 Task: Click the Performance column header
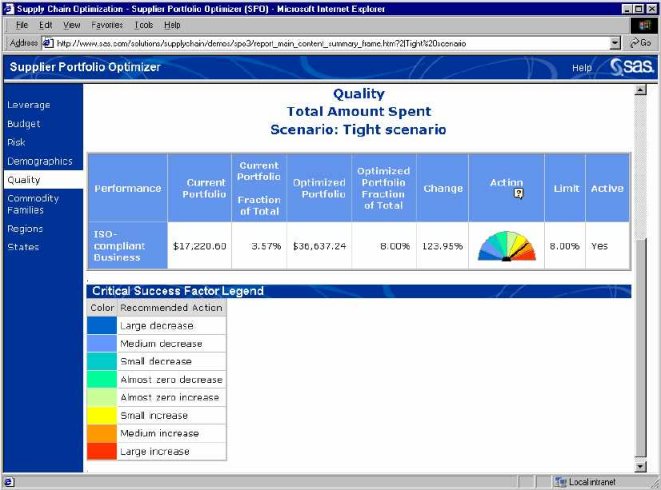tap(128, 188)
